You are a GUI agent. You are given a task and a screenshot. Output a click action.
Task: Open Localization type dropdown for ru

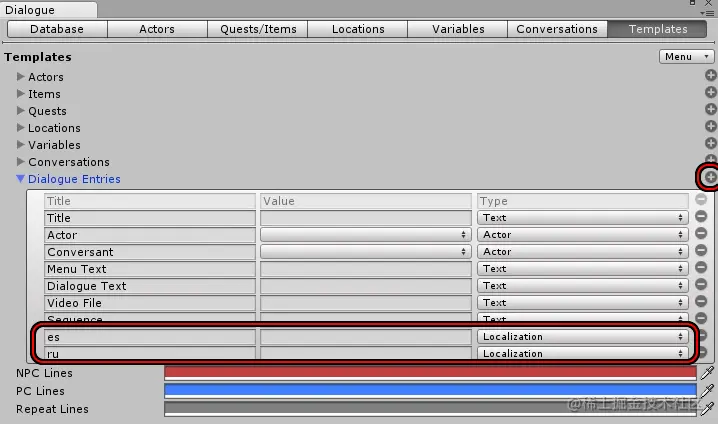(x=582, y=353)
